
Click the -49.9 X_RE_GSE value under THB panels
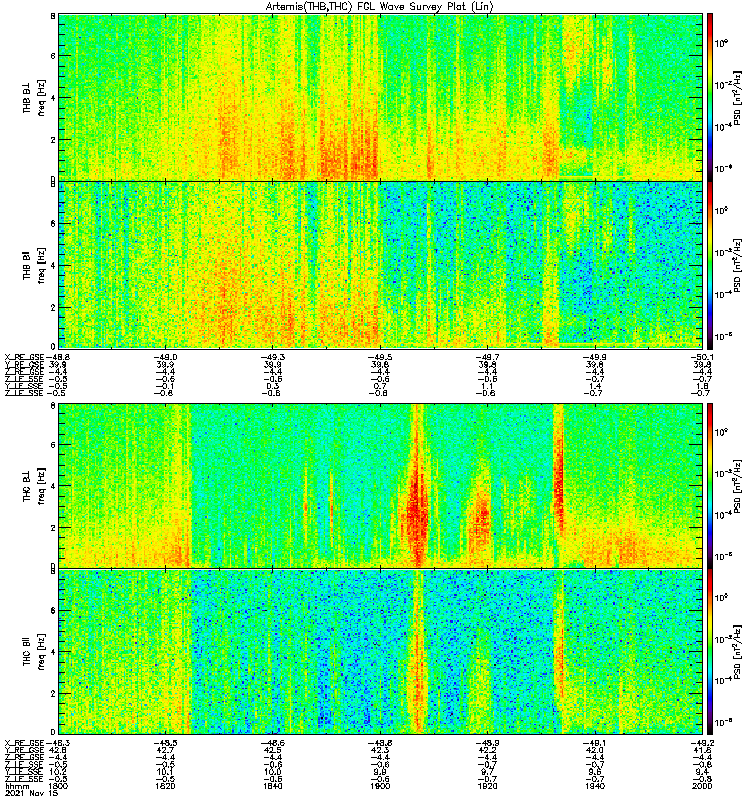tap(595, 357)
